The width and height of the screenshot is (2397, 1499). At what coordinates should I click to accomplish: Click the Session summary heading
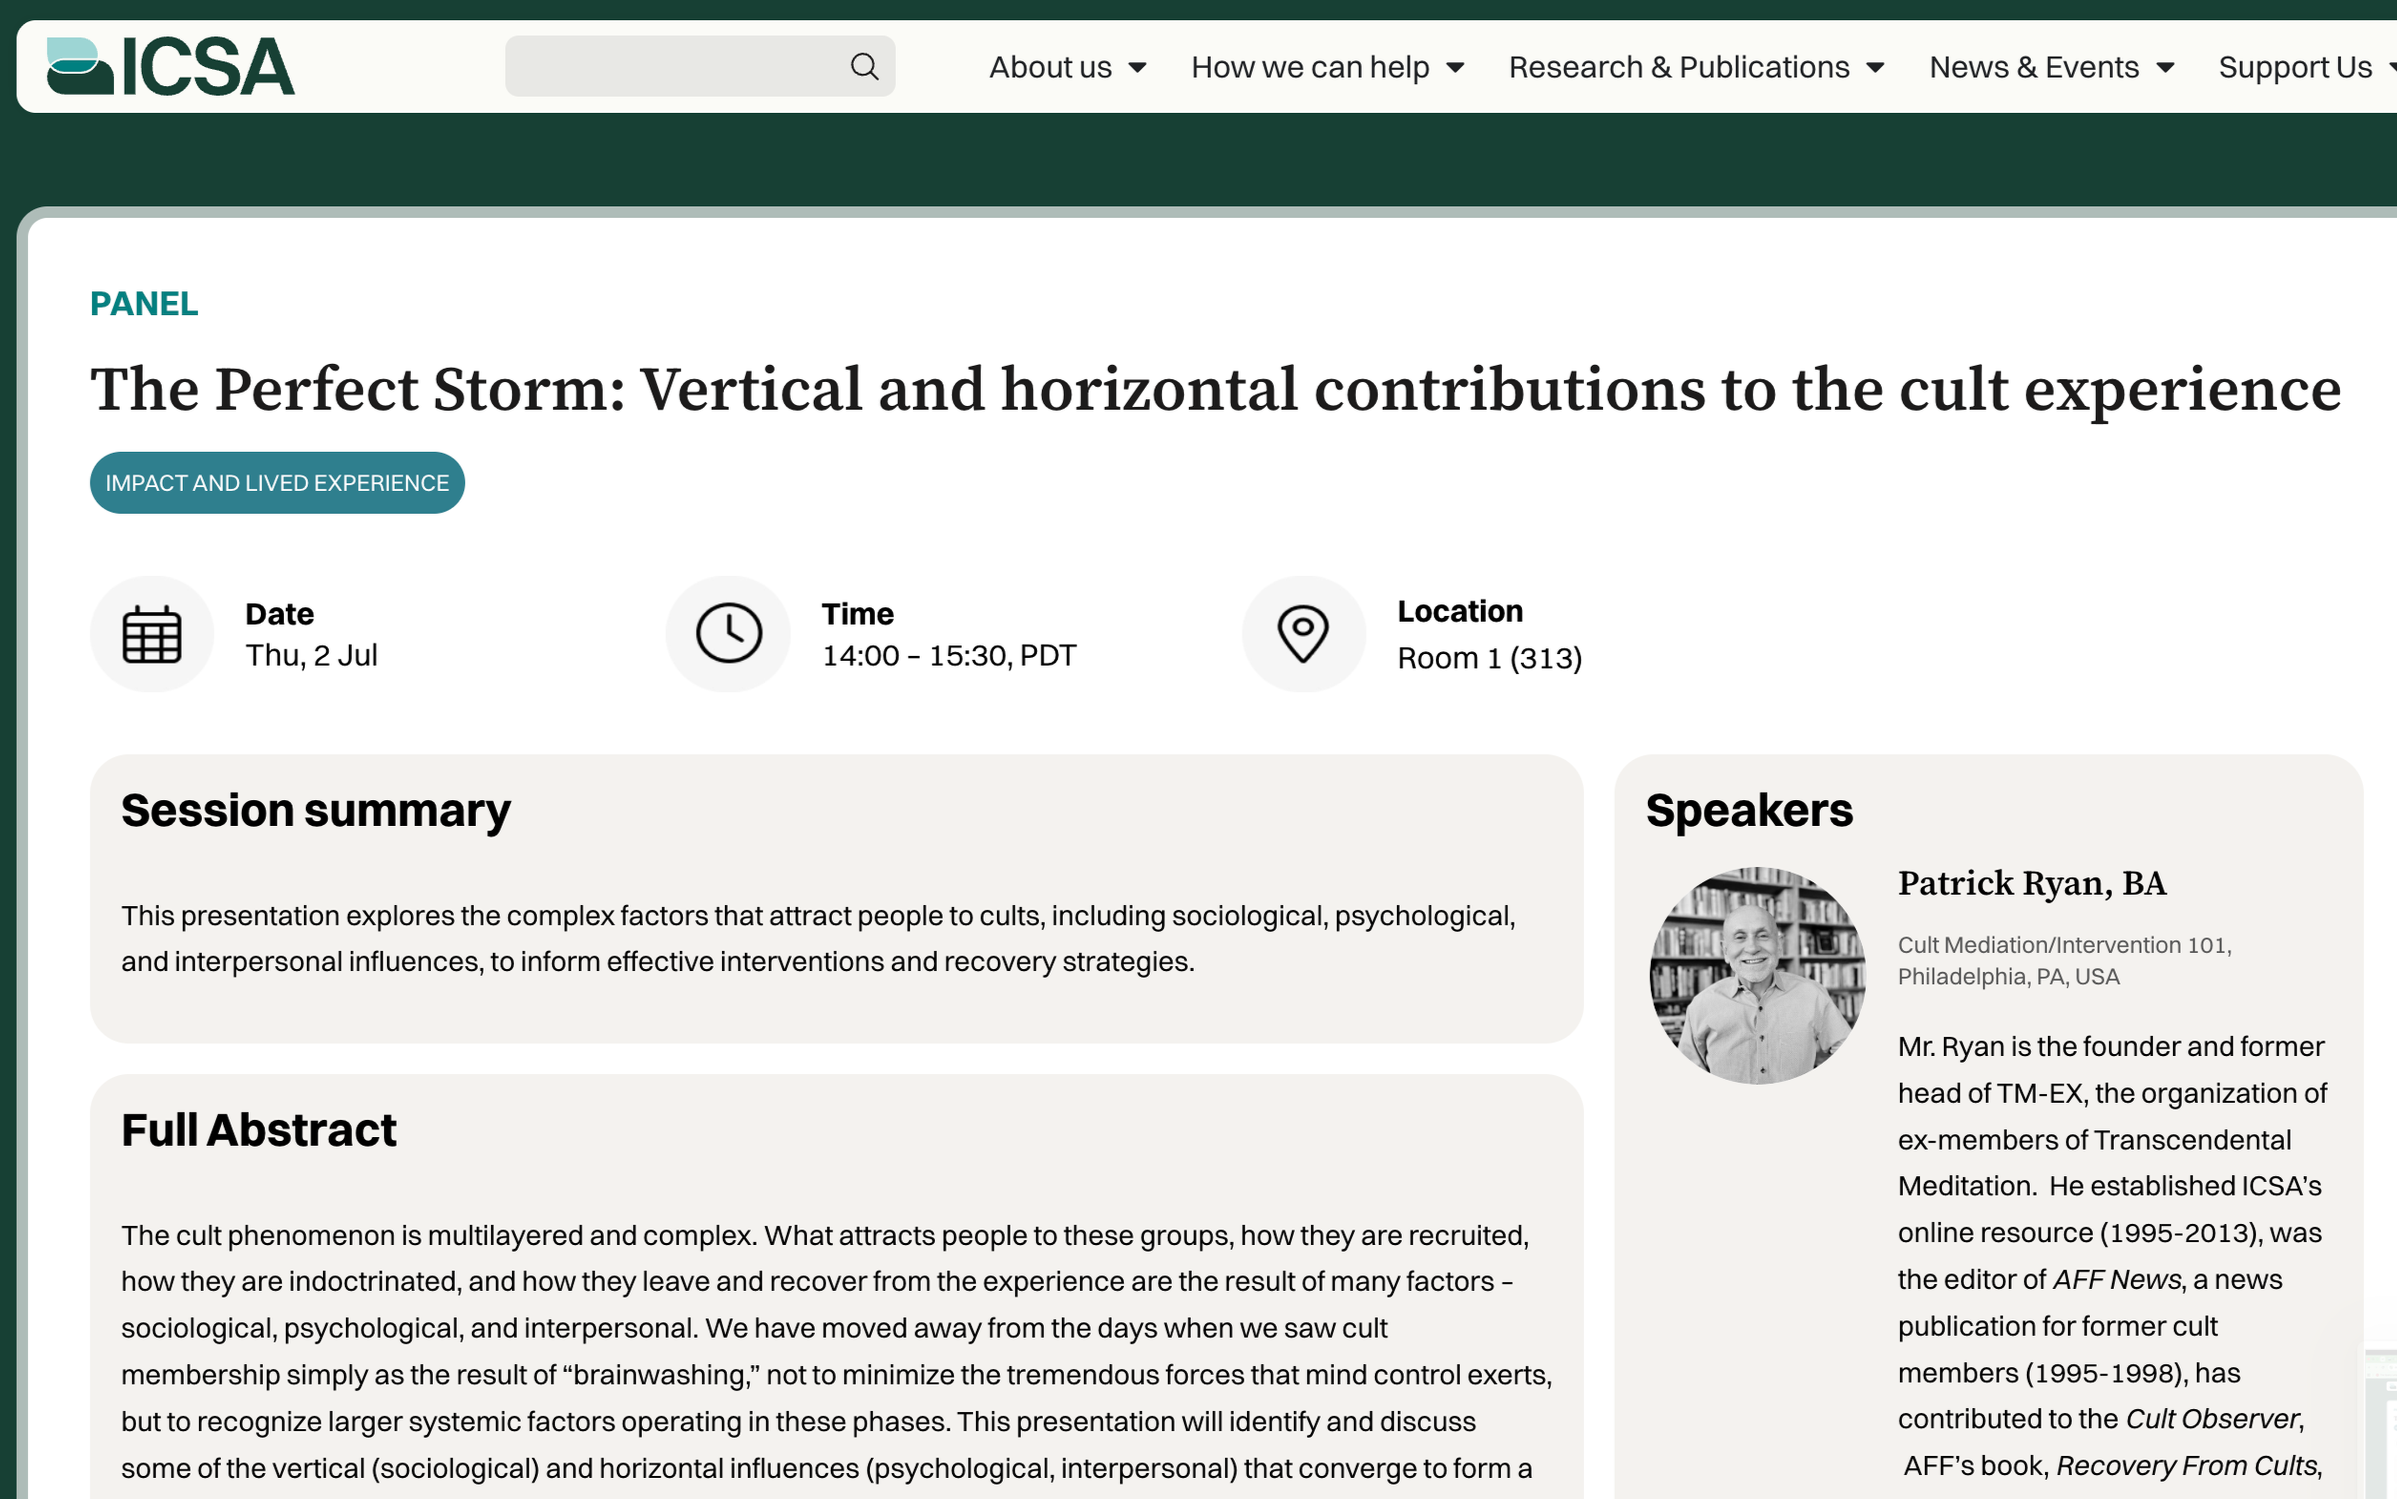click(316, 810)
